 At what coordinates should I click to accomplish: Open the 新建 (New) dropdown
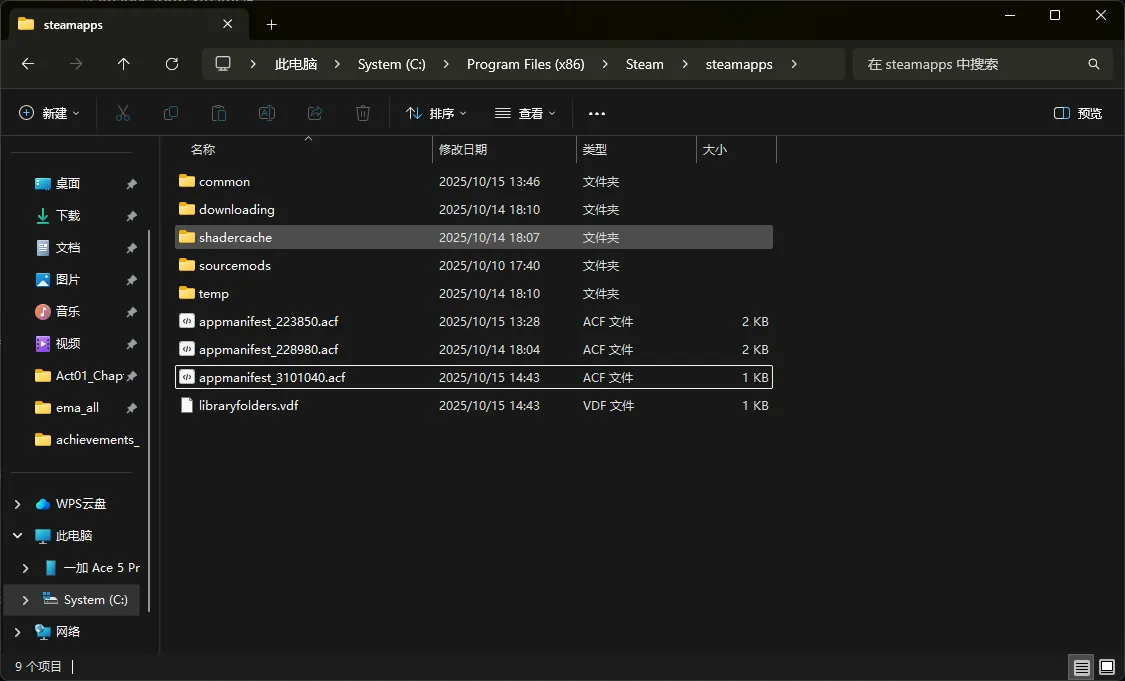tap(49, 113)
